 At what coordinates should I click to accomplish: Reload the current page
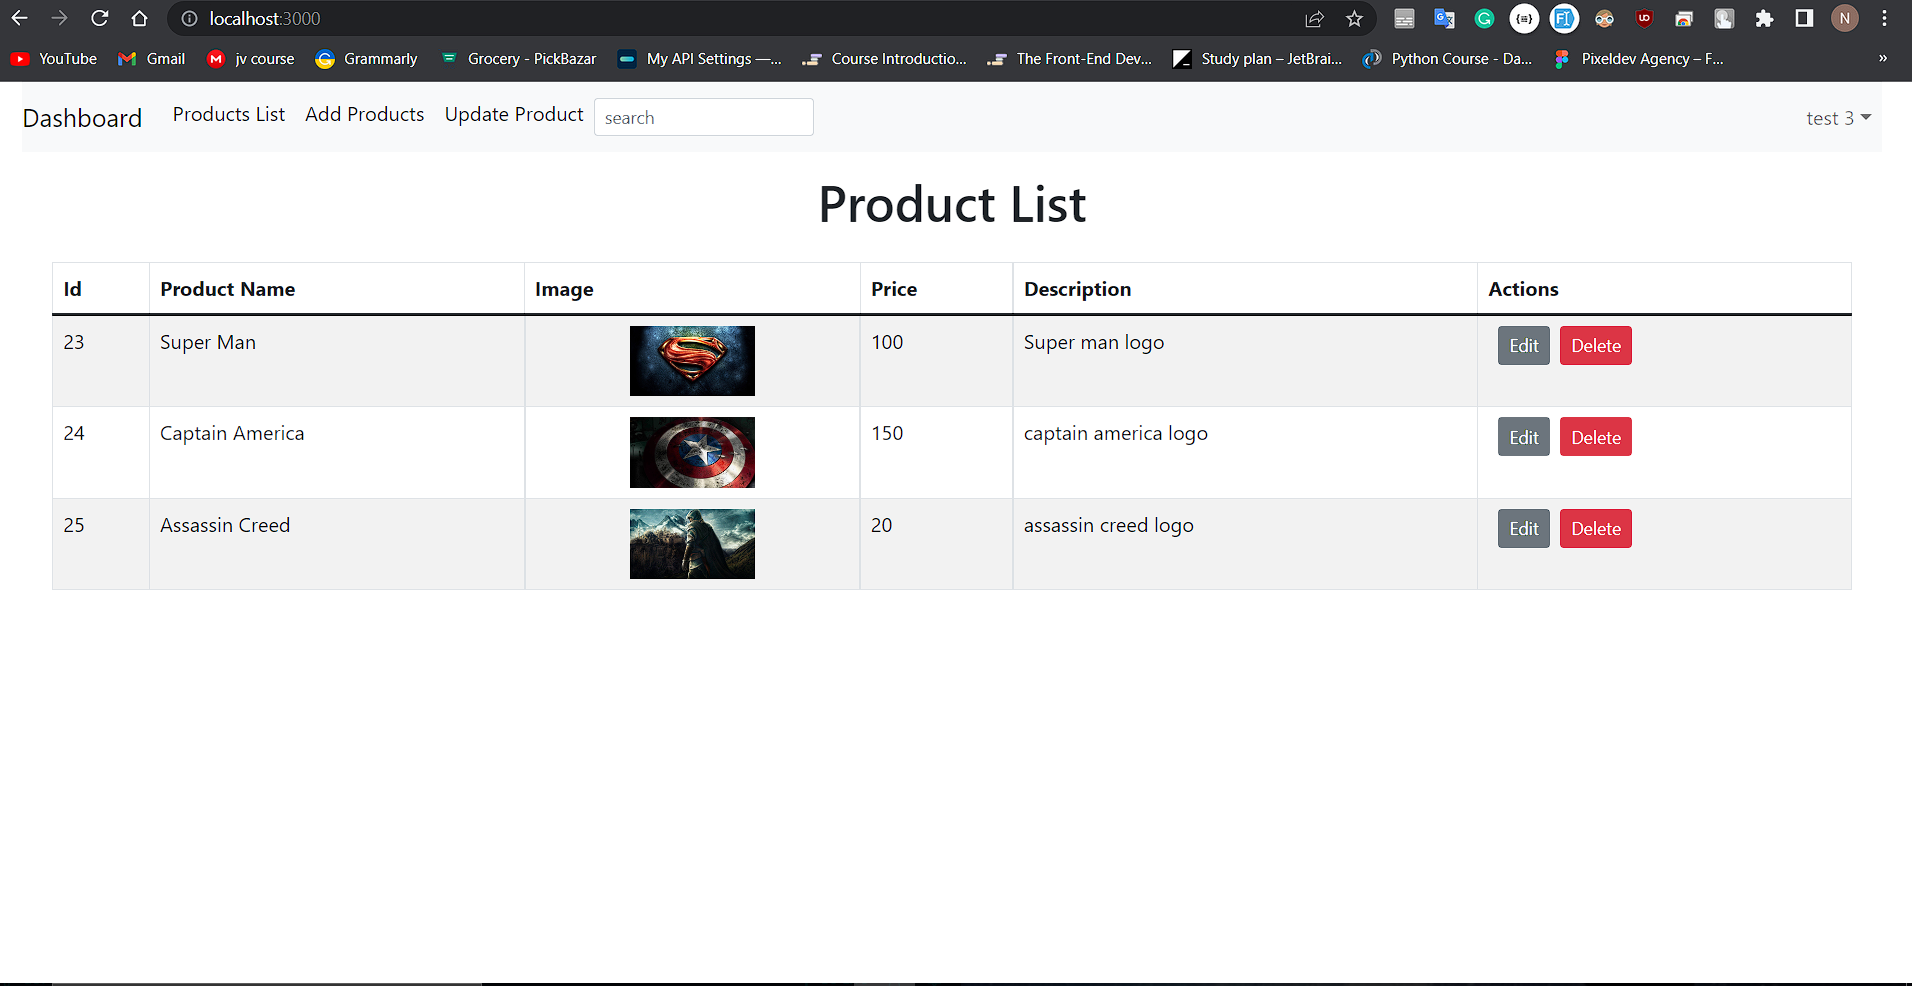pos(99,18)
